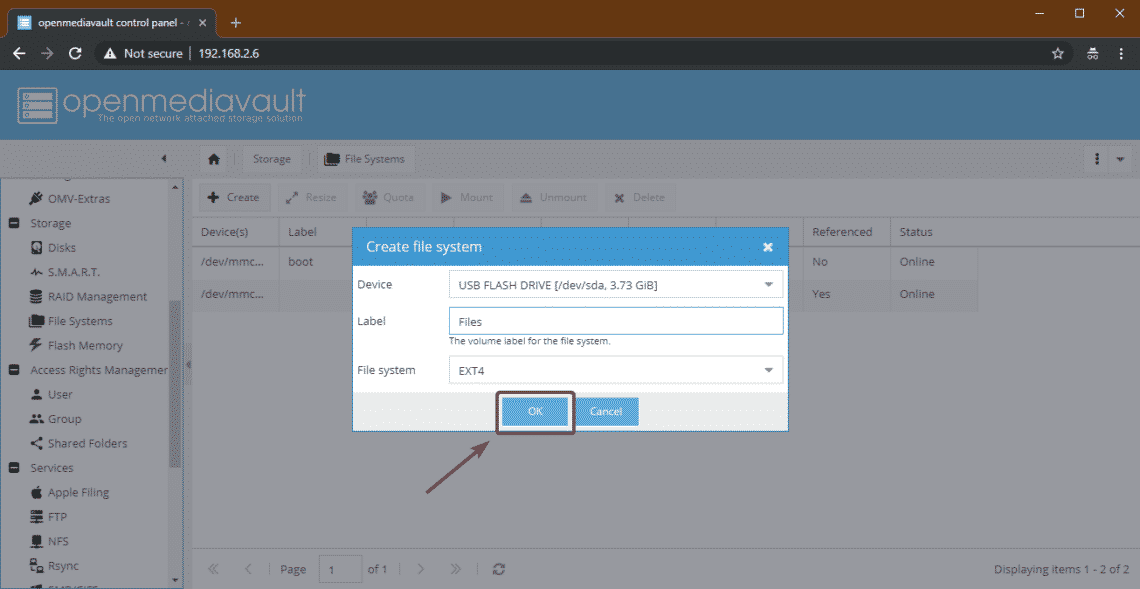The width and height of the screenshot is (1140, 589).
Task: Click the File Systems breadcrumb
Action: [x=366, y=159]
